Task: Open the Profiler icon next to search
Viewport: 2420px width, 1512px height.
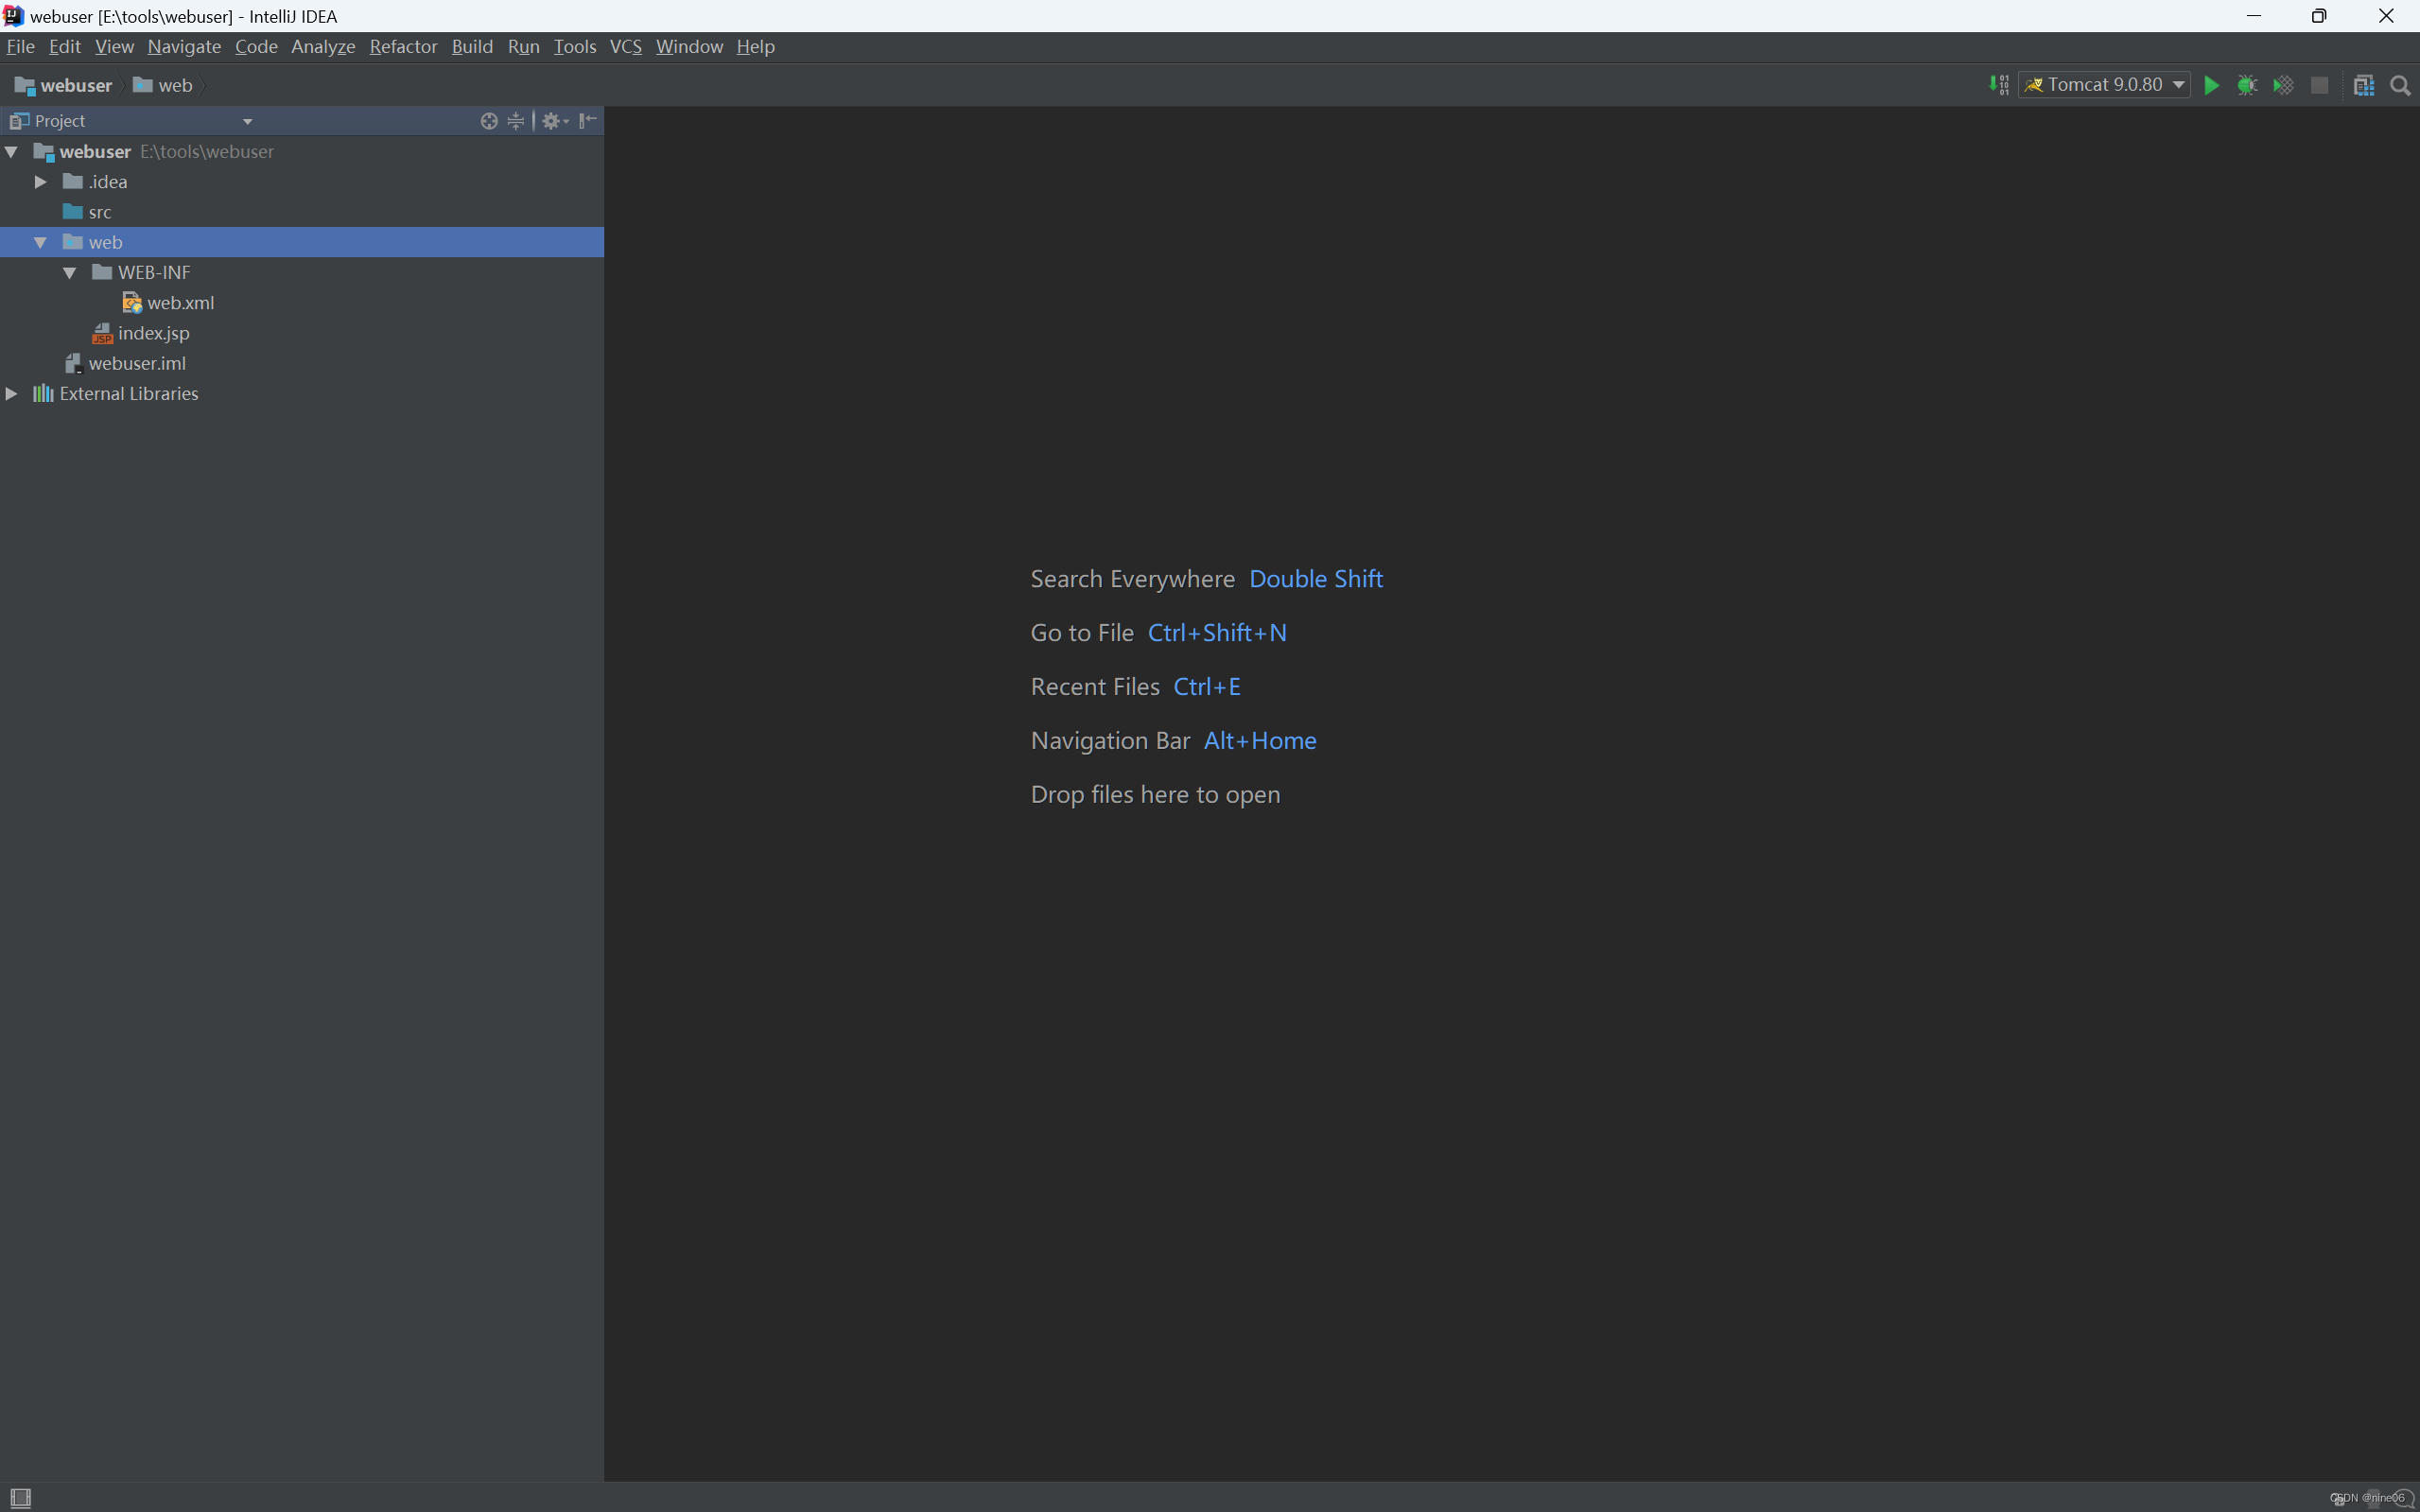Action: pos(2363,85)
